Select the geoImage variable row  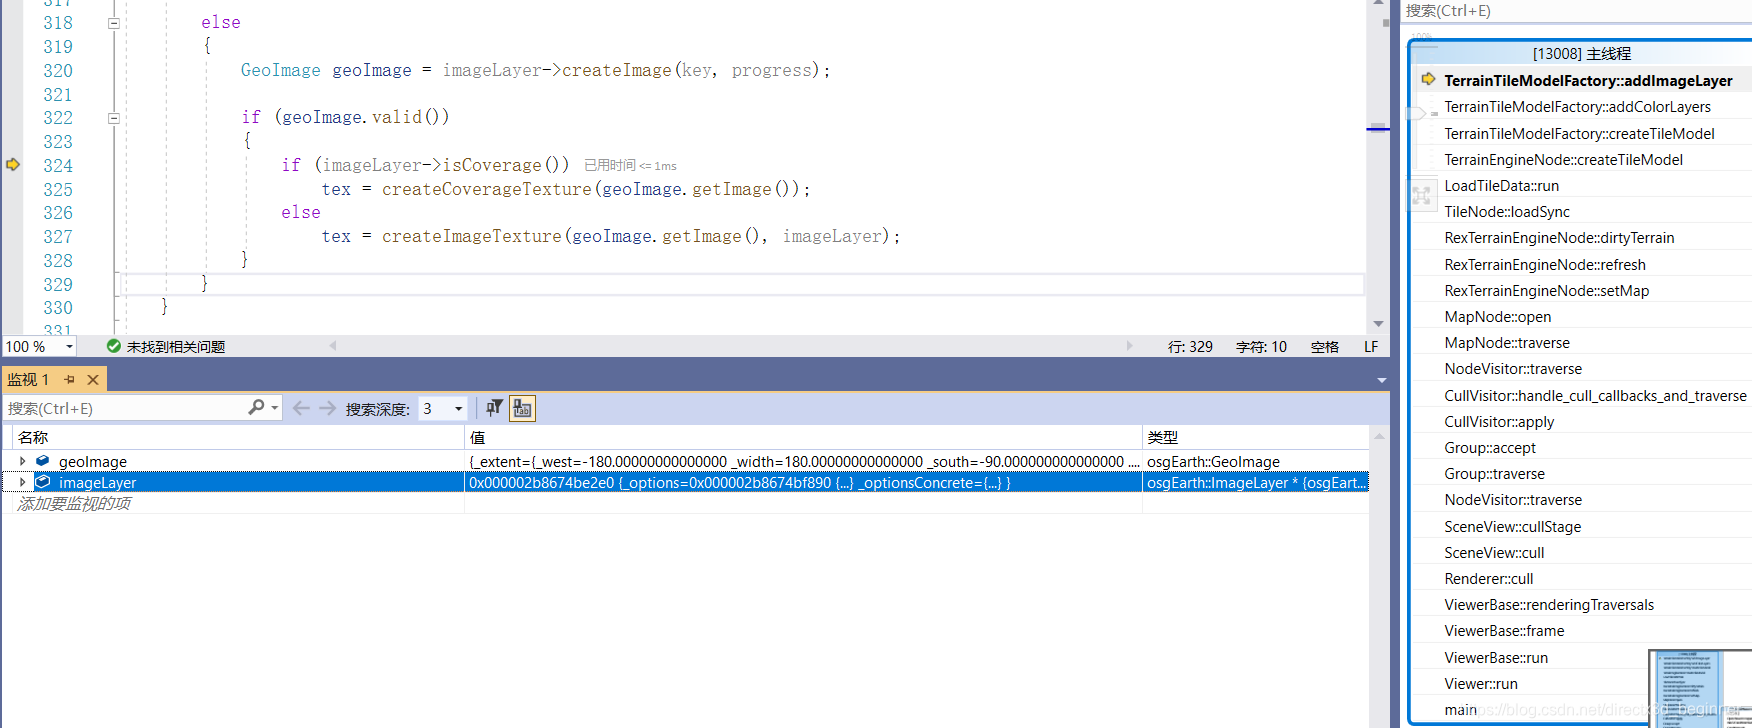click(x=685, y=461)
